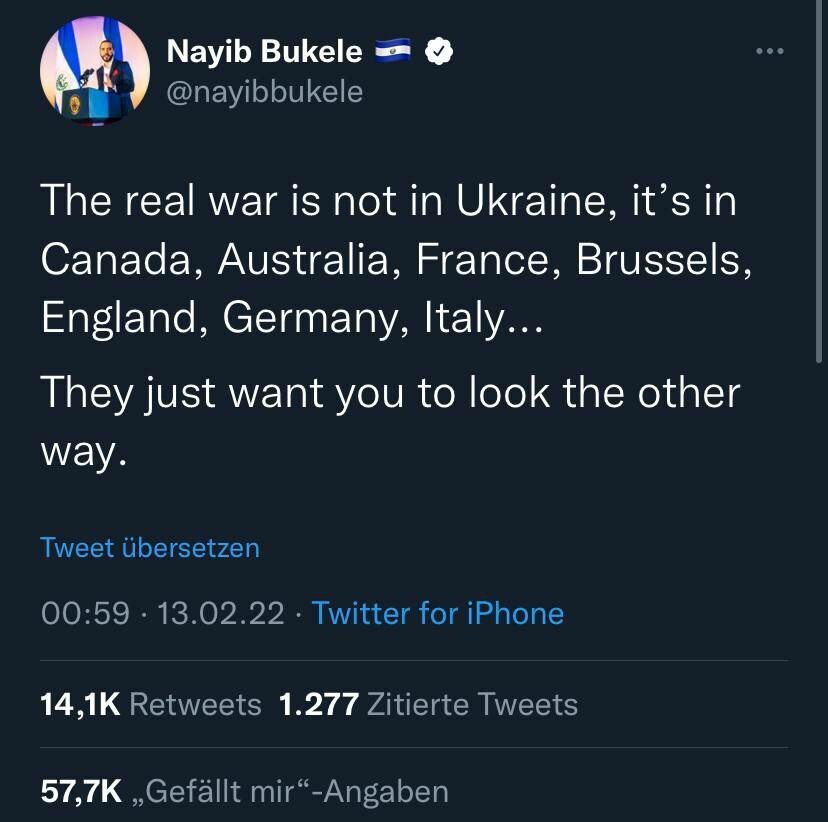Show the 1.277 Zitierte Tweets
Image resolution: width=828 pixels, height=822 pixels.
pos(428,704)
